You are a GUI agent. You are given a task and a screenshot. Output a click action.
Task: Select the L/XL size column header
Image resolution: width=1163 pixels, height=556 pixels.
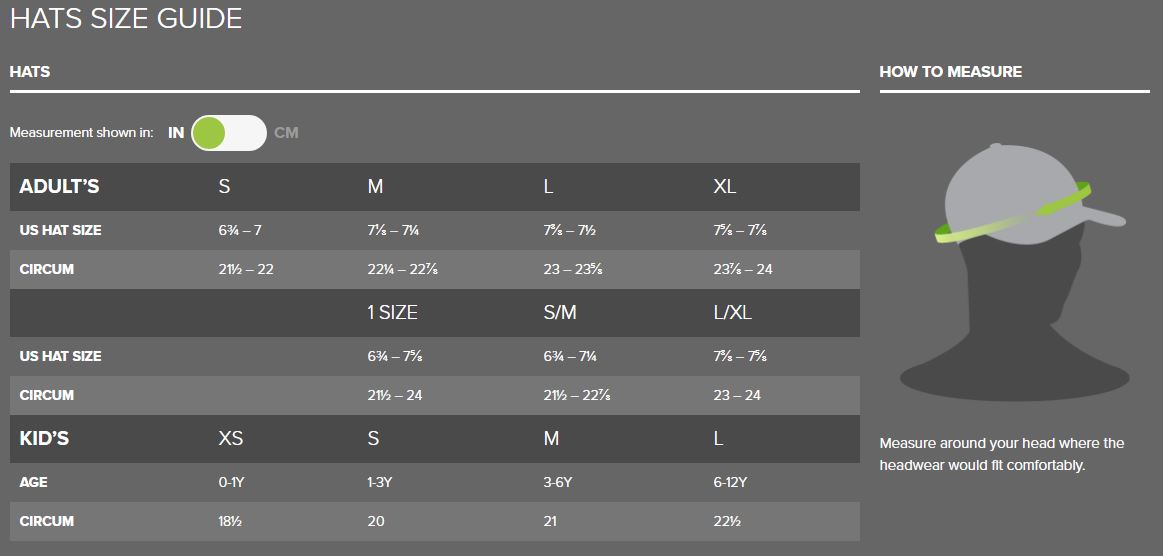pyautogui.click(x=732, y=313)
